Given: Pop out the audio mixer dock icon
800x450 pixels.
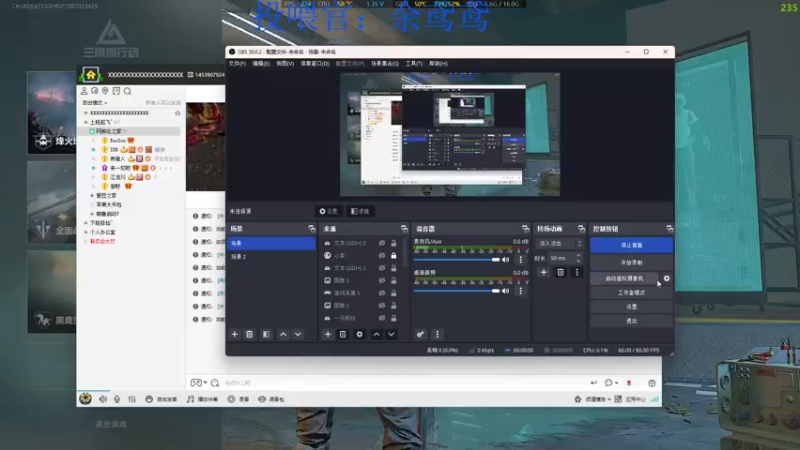Looking at the screenshot, I should pyautogui.click(x=525, y=229).
